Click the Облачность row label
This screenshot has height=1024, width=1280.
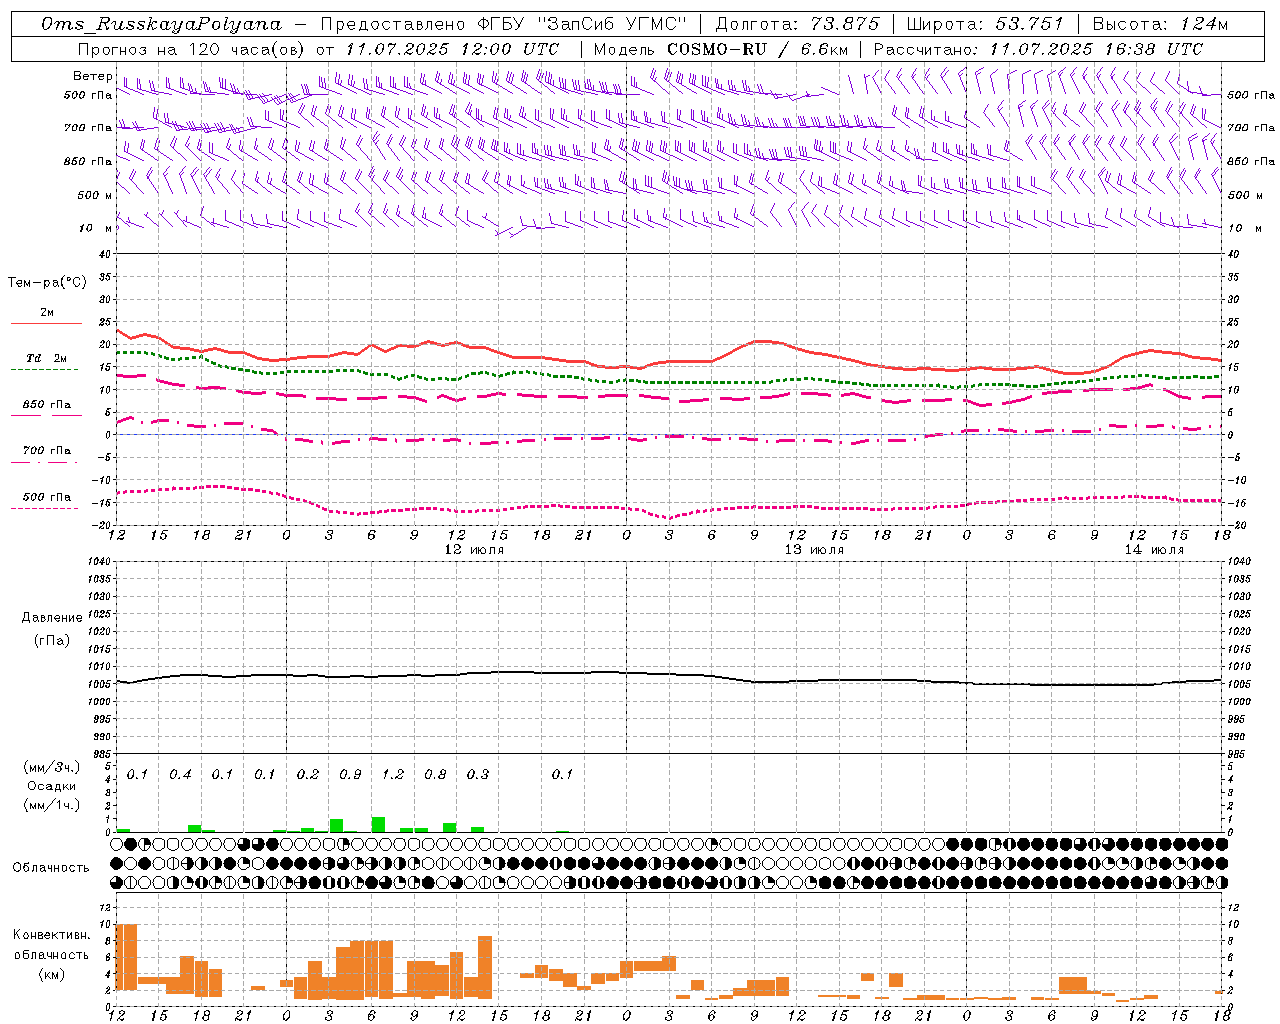pos(51,867)
